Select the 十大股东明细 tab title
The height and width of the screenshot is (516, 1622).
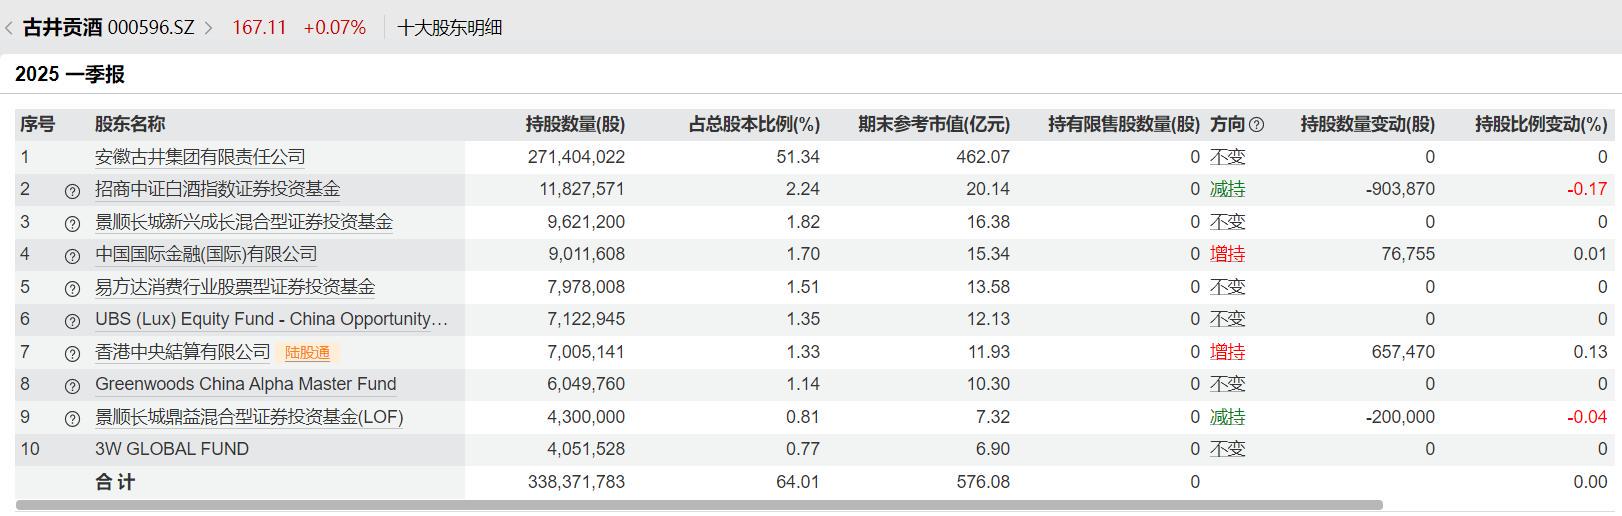[x=449, y=28]
